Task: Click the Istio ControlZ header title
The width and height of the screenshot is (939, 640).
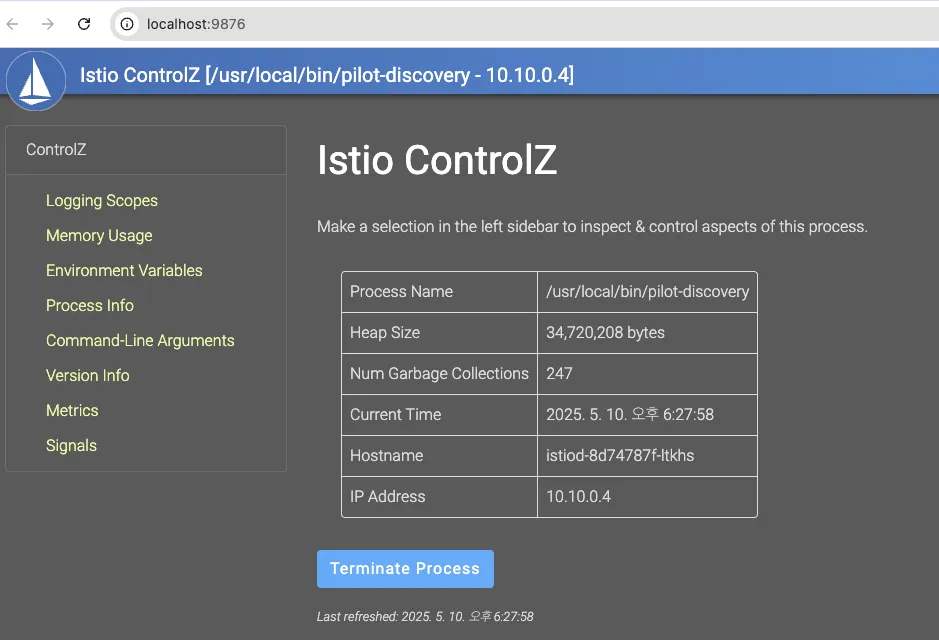Action: (326, 75)
